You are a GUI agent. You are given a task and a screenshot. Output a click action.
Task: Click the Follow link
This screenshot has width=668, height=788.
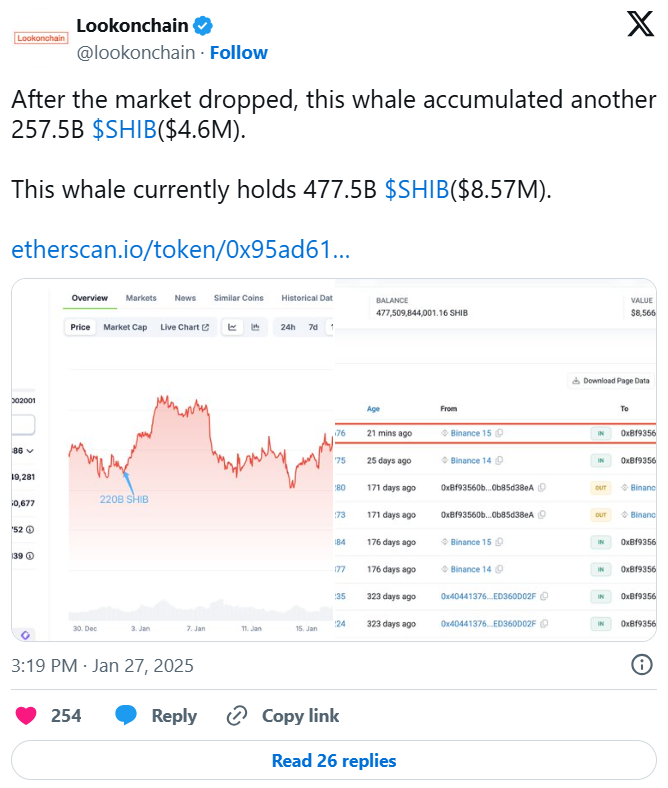pos(238,52)
